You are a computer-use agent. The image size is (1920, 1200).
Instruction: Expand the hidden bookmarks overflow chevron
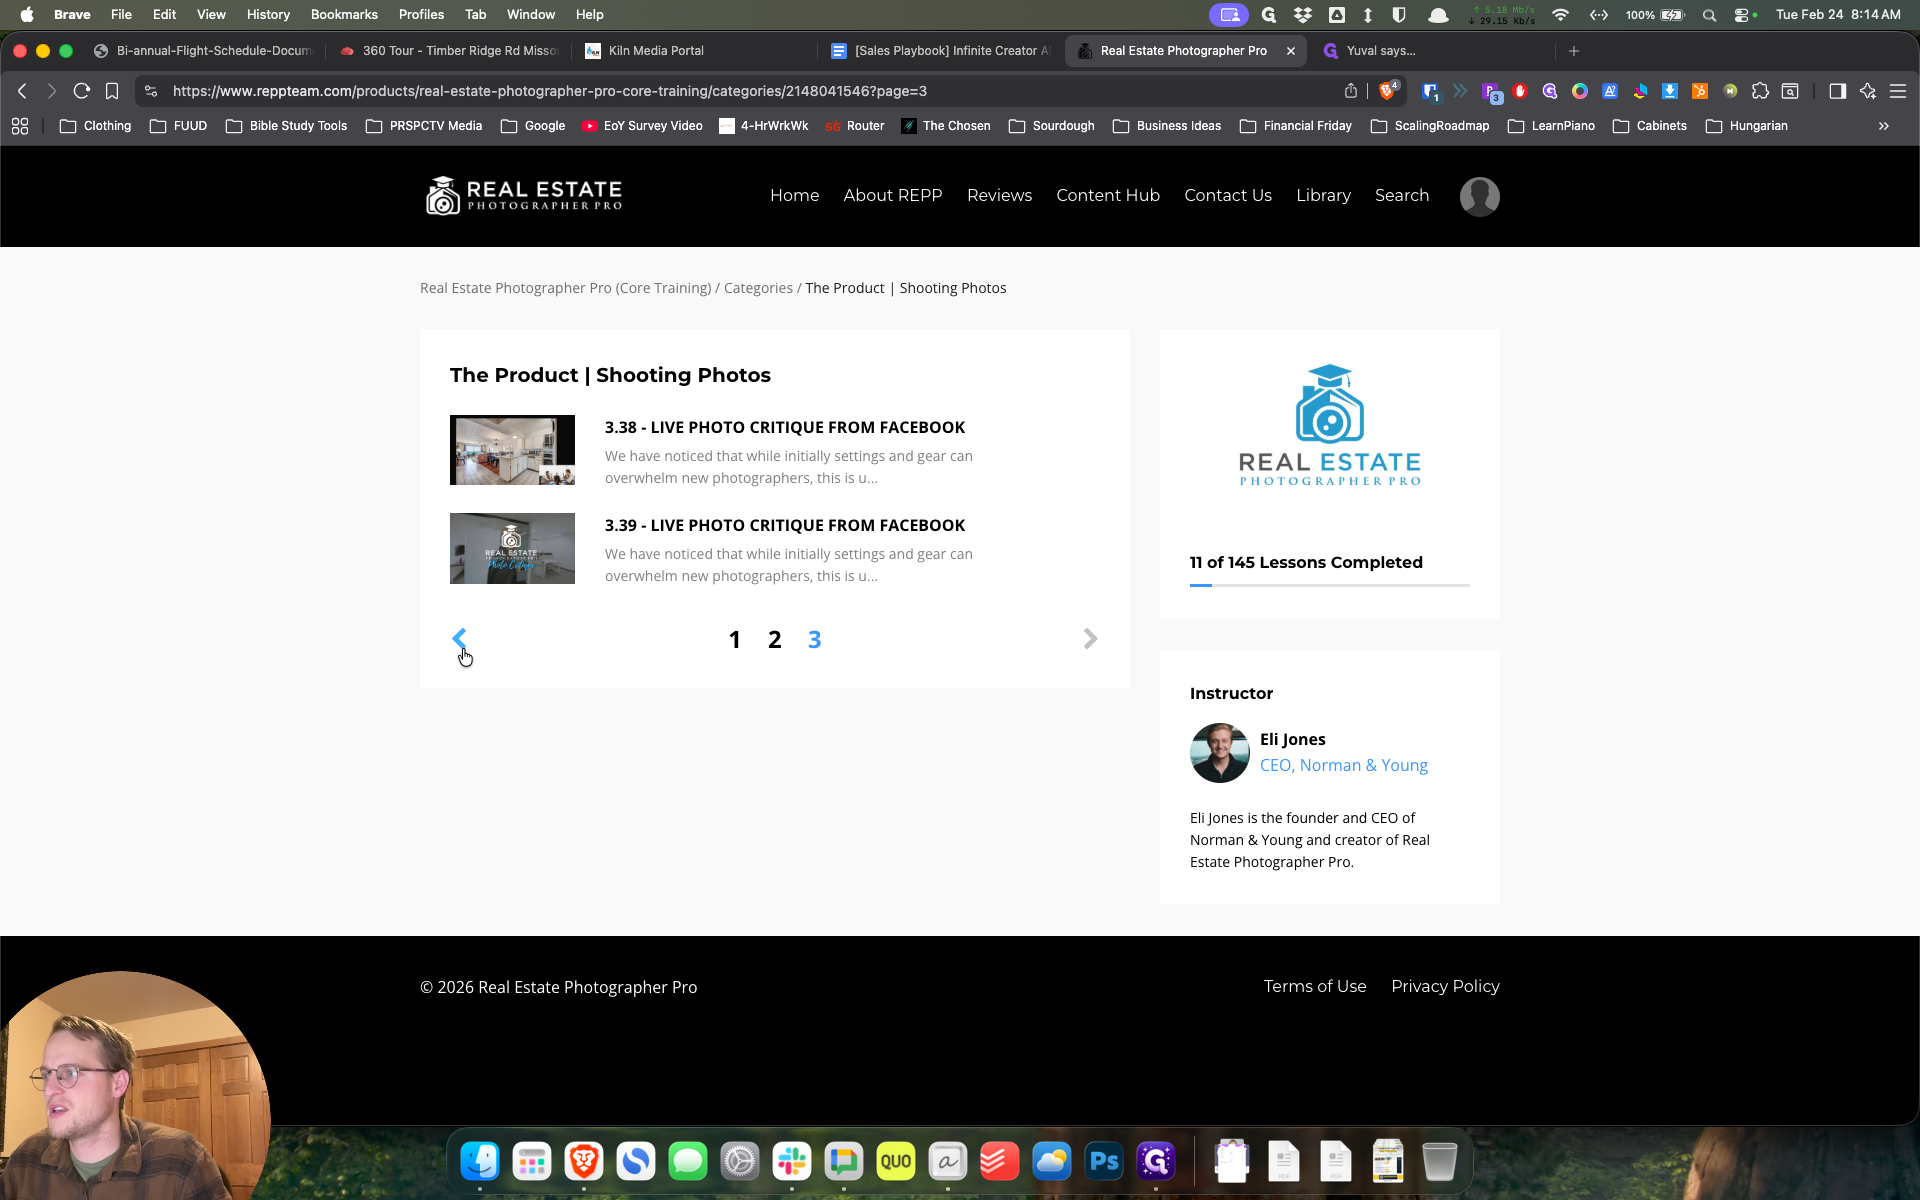pos(1883,126)
